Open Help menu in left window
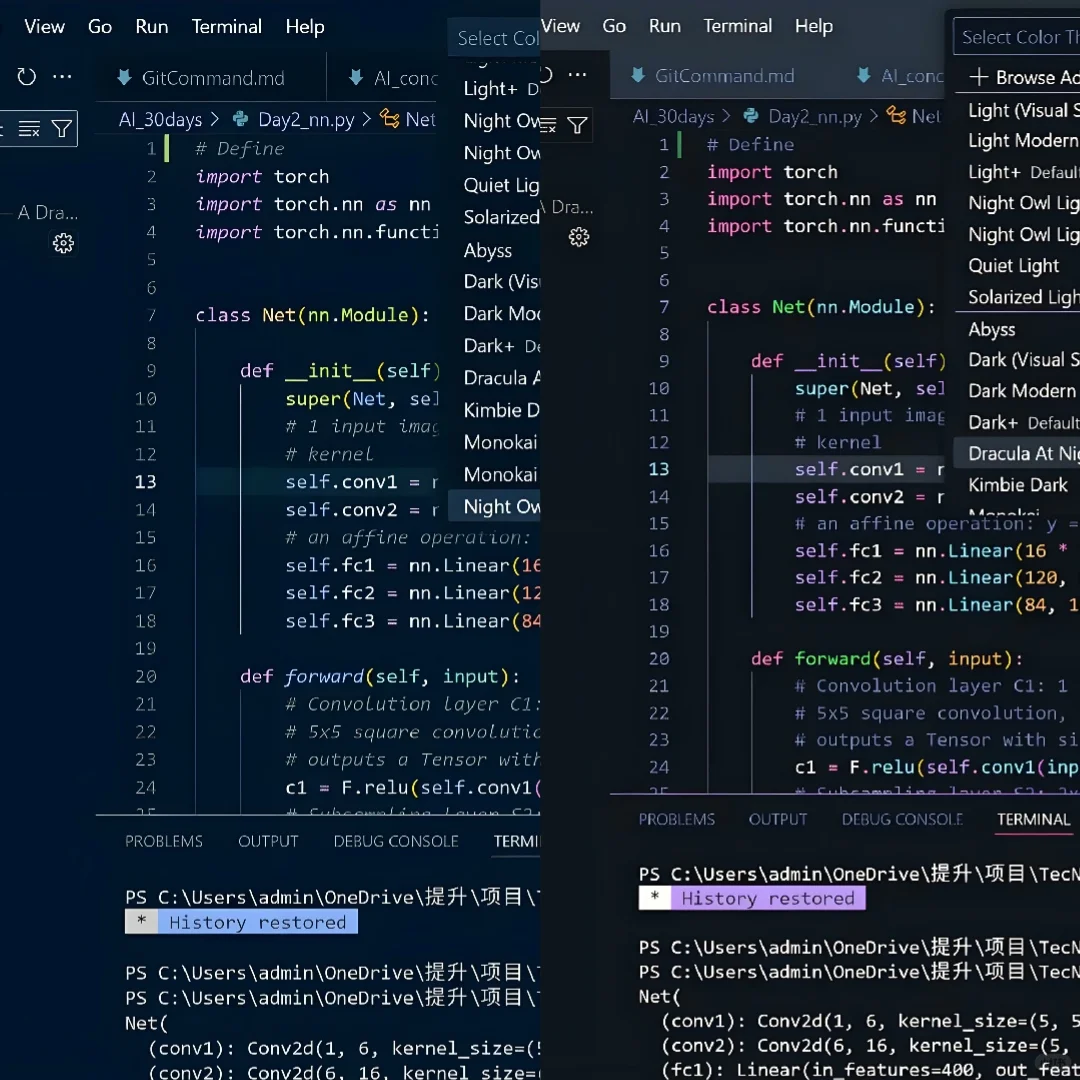 tap(305, 27)
